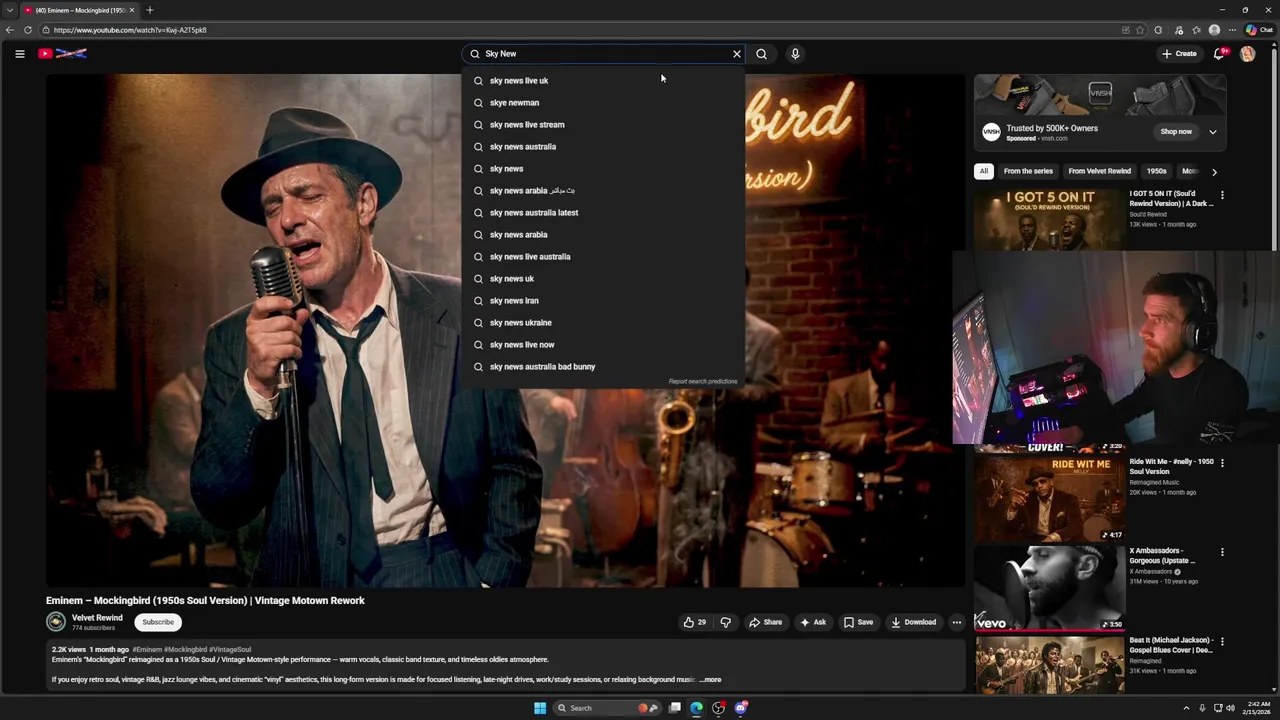Open X Ambassadors Gorgeous thumbnail
This screenshot has height=720, width=1280.
coord(1049,587)
